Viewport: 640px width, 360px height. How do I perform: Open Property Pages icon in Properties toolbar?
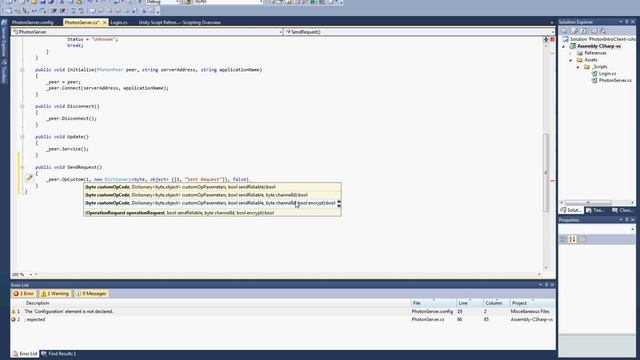point(583,239)
